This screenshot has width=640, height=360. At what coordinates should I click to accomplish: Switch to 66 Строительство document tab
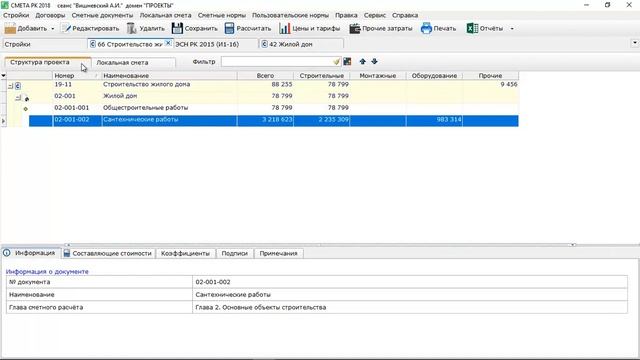click(126, 44)
